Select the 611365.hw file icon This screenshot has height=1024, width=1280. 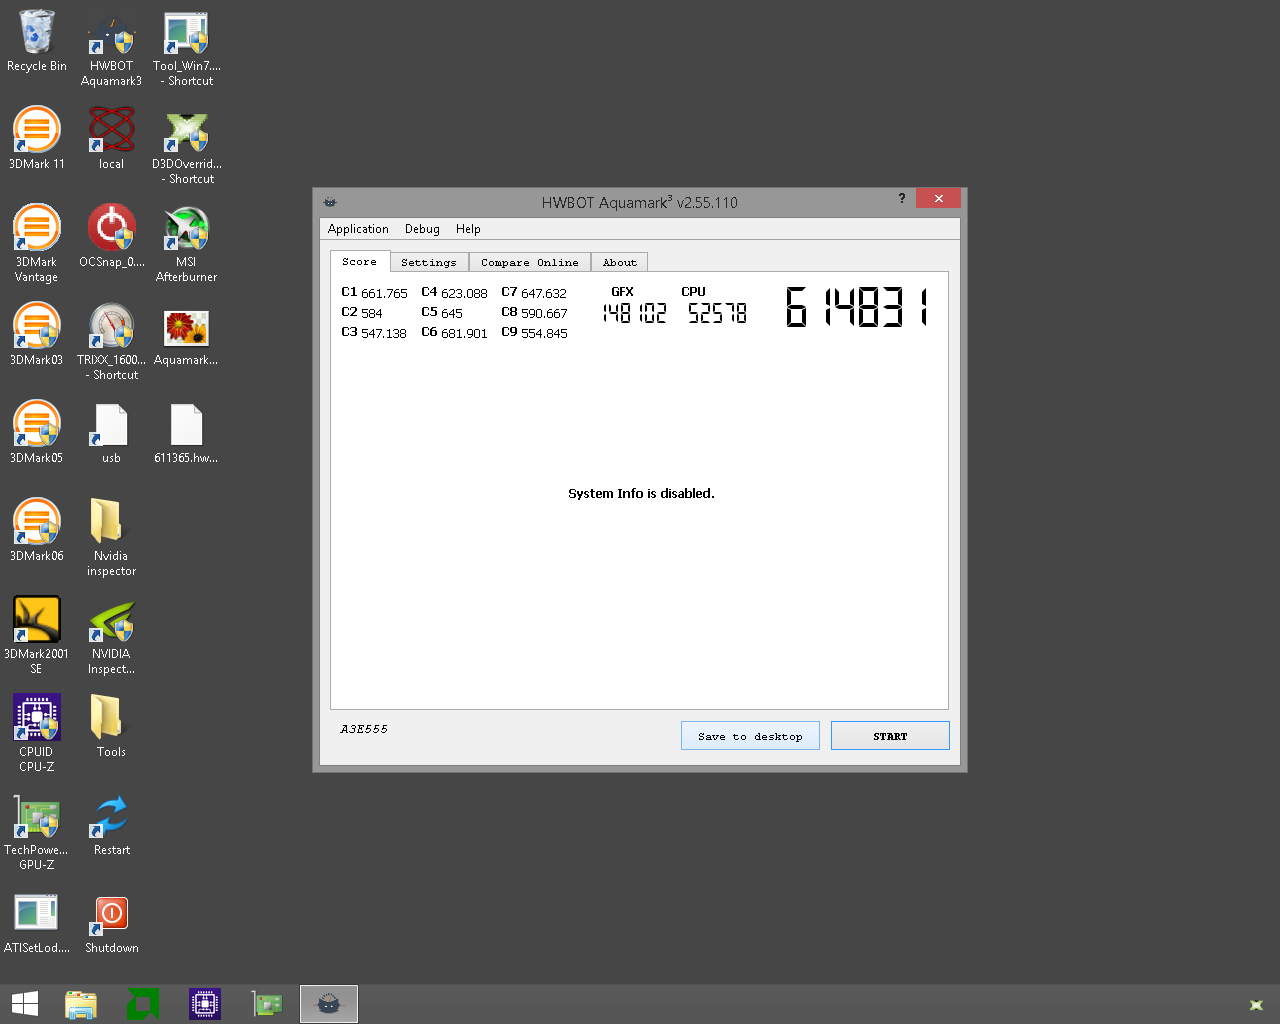[x=187, y=432]
